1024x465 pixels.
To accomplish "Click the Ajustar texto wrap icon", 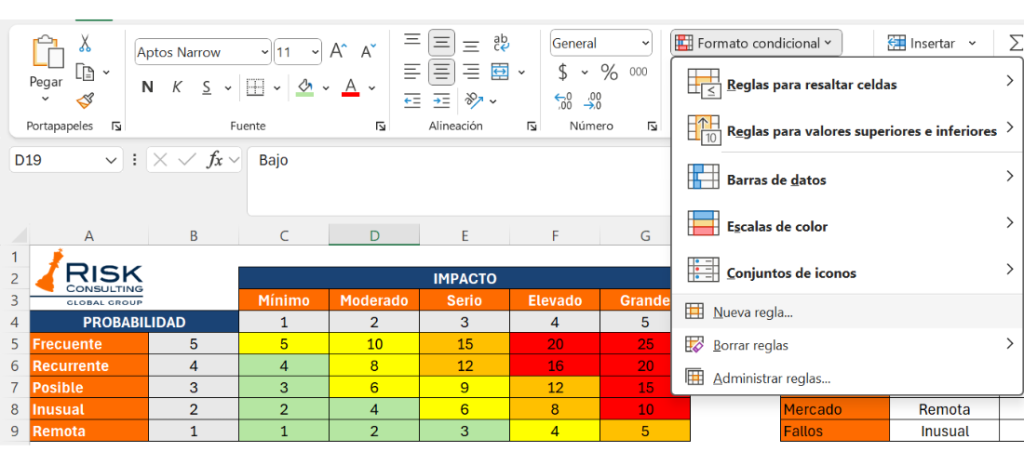I will [x=502, y=42].
